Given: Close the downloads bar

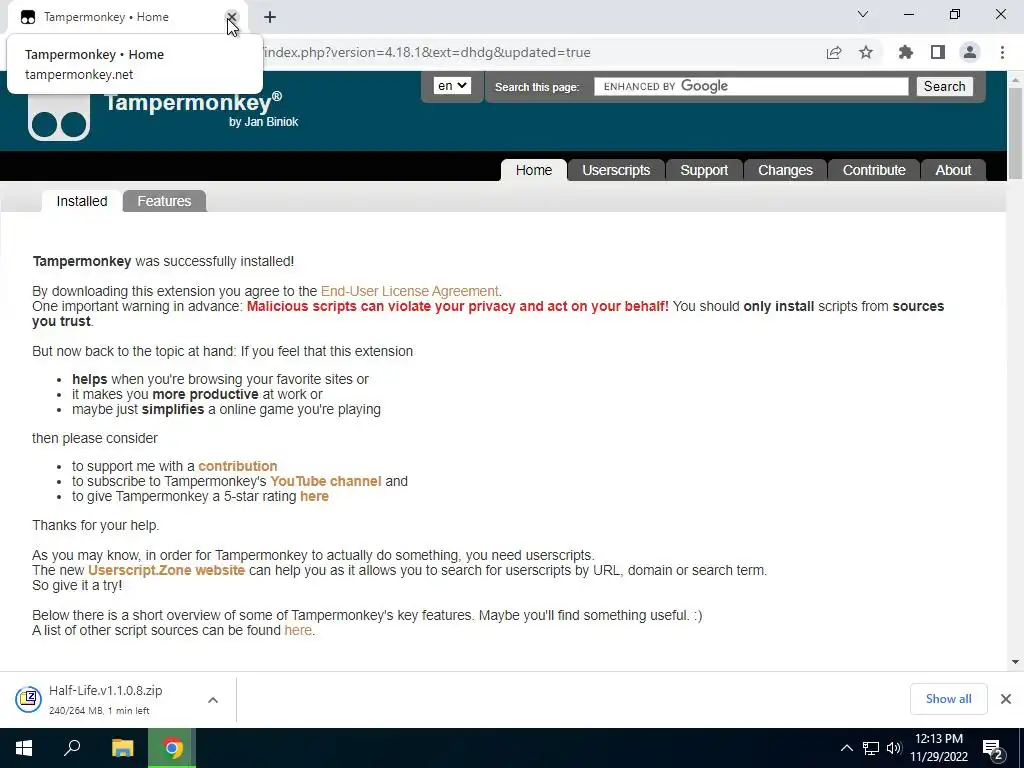Looking at the screenshot, I should coord(1006,699).
